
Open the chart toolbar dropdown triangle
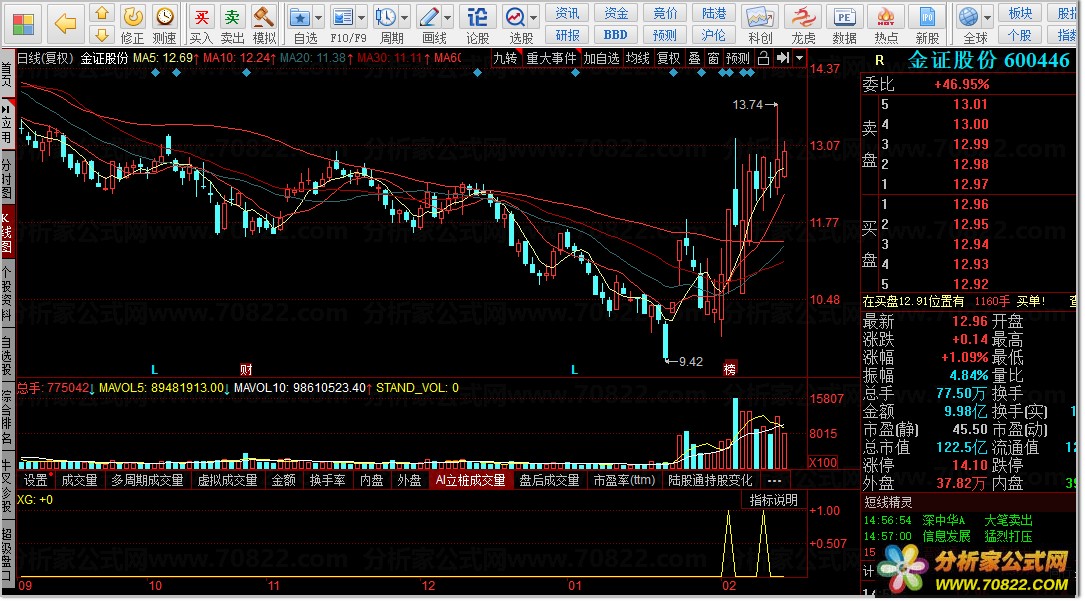tap(799, 58)
